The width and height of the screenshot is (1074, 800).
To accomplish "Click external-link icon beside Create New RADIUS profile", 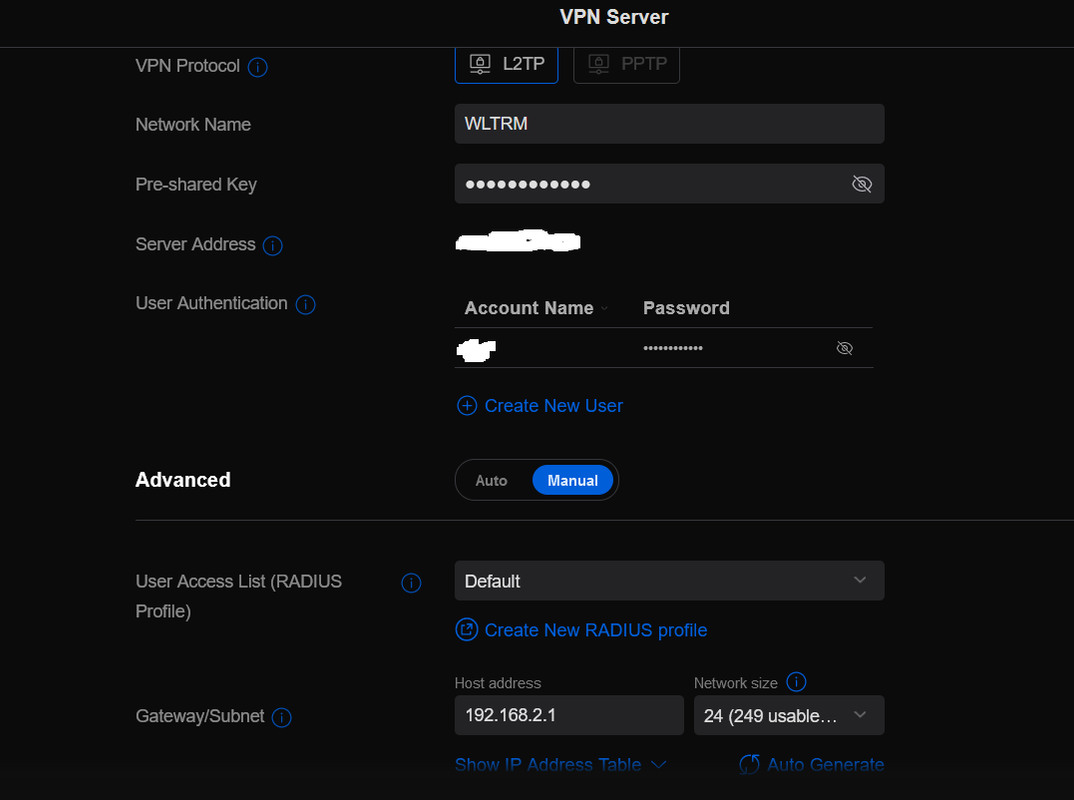I will point(466,629).
